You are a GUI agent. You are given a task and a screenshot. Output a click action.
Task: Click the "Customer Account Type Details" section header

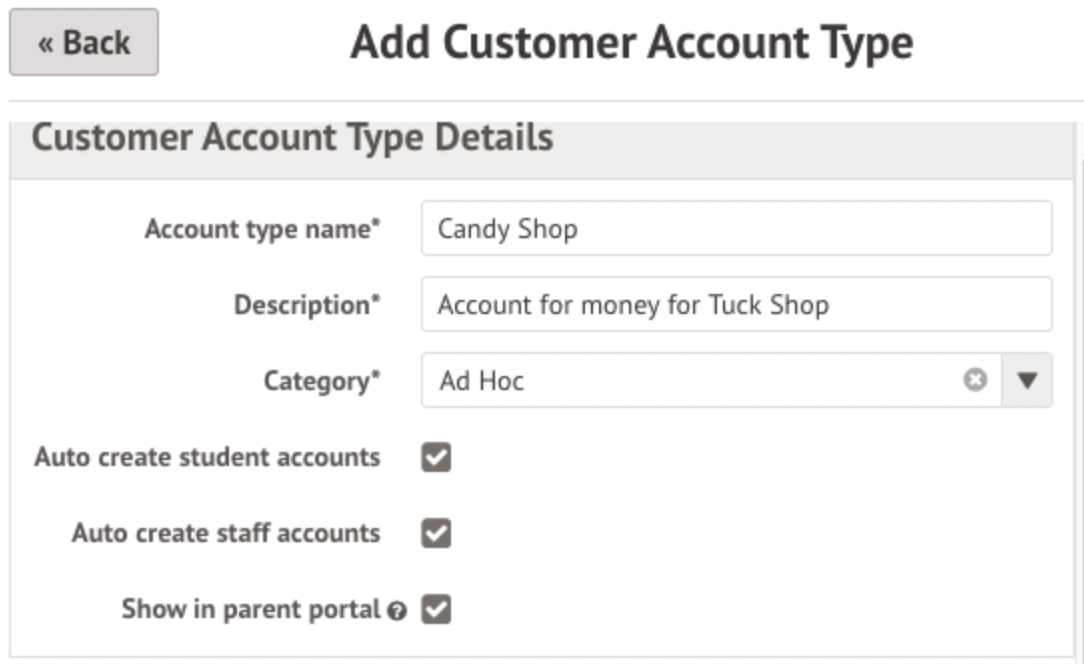[292, 137]
